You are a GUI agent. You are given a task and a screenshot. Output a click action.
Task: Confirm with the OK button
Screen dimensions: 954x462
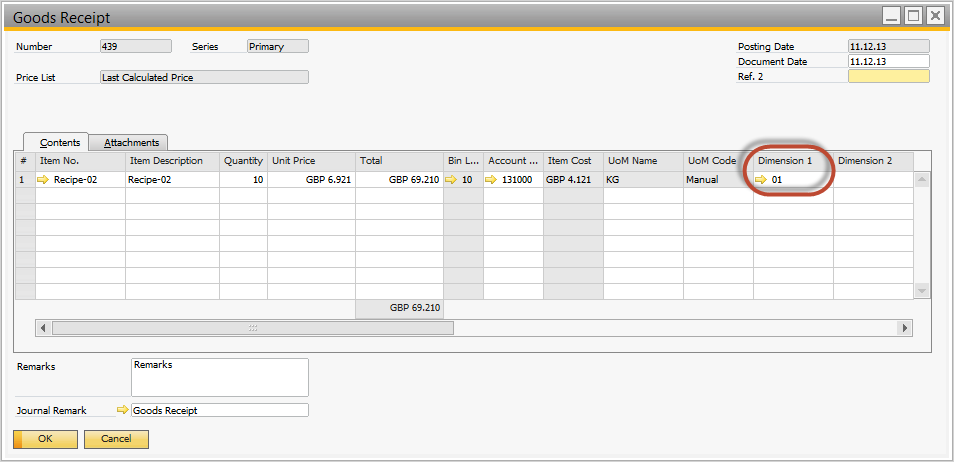[45, 439]
